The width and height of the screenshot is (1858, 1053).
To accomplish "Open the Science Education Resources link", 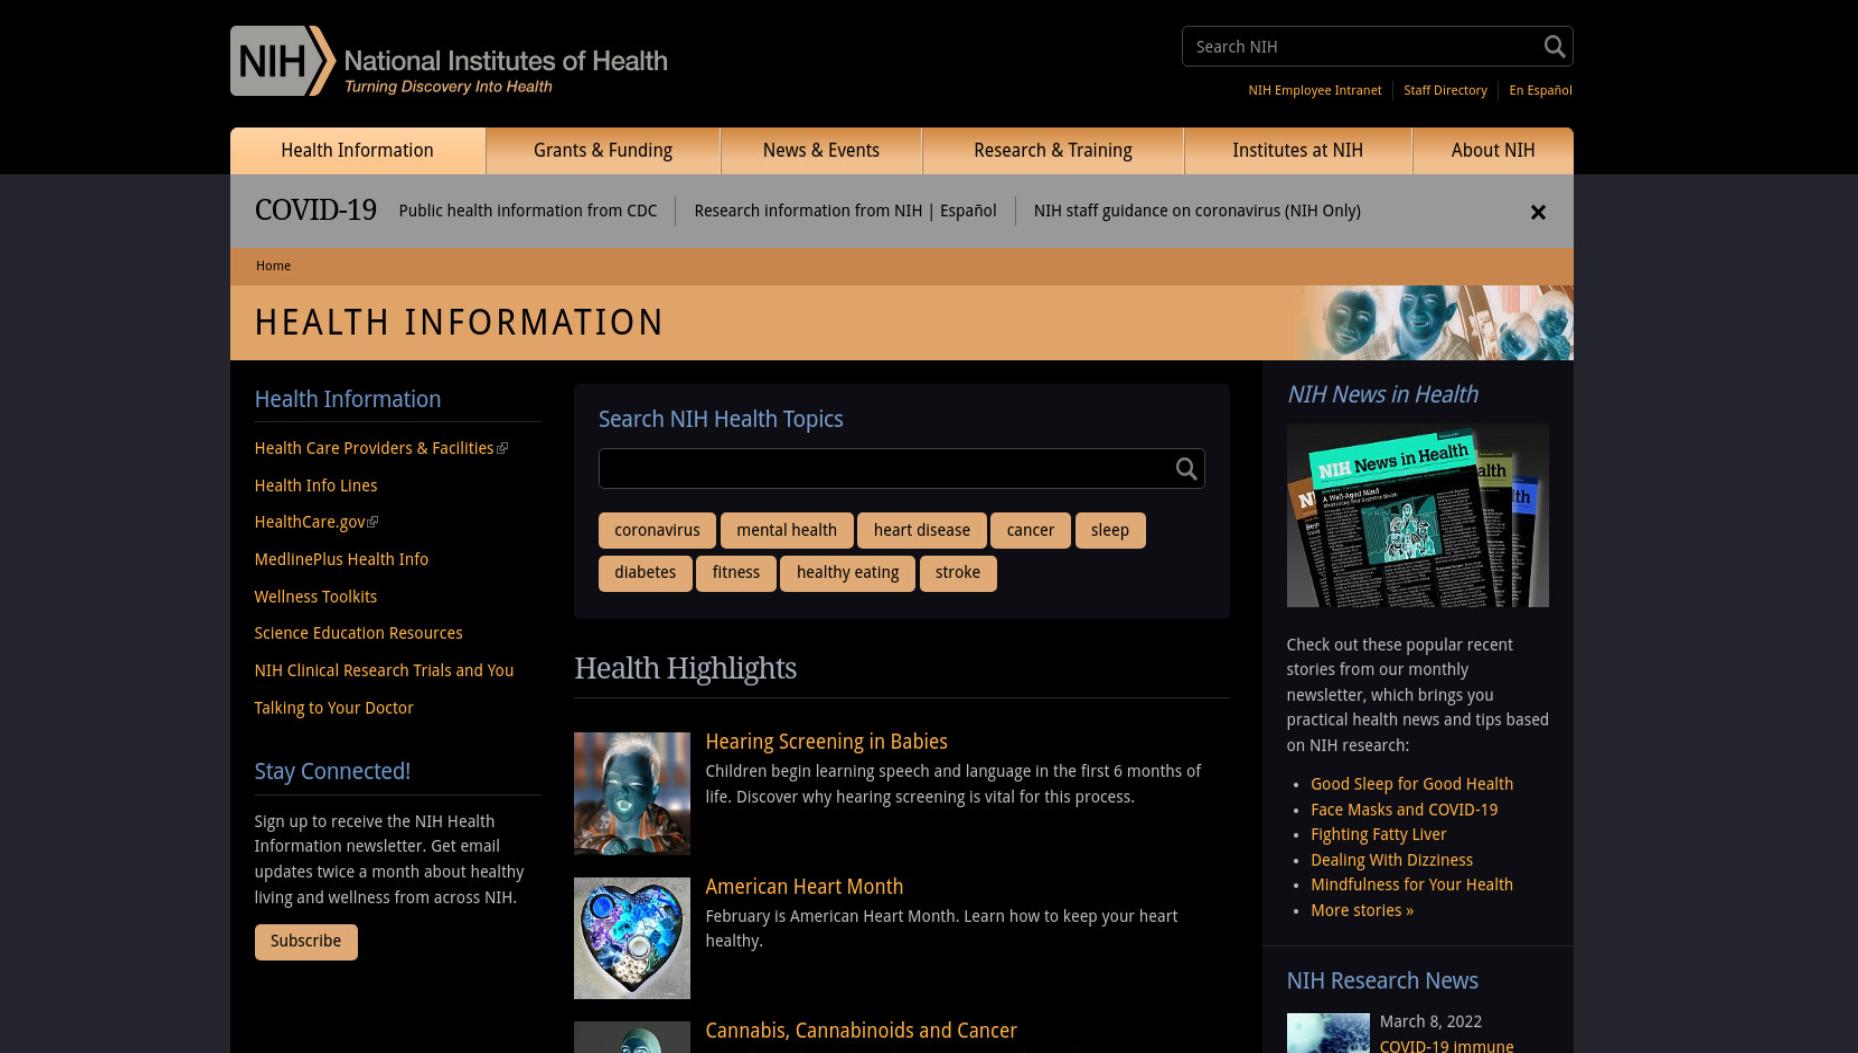I will tap(358, 633).
